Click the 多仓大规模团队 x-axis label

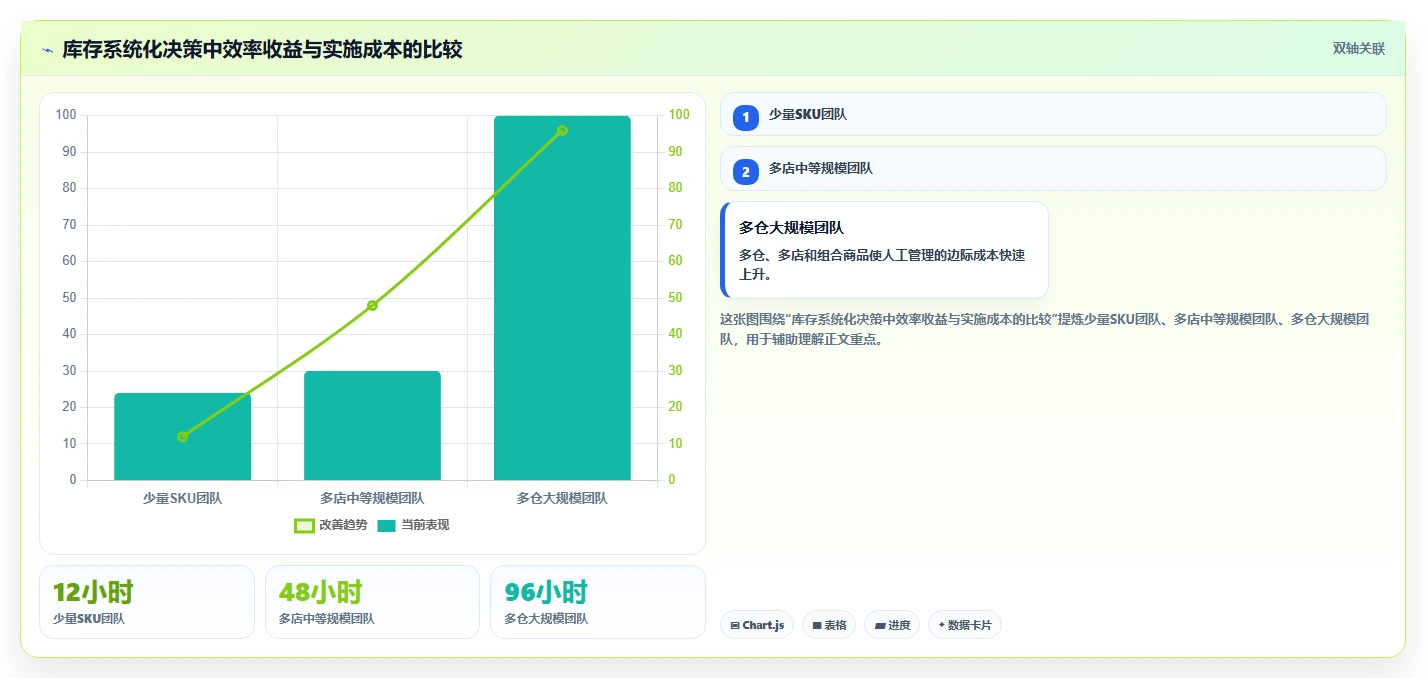562,498
